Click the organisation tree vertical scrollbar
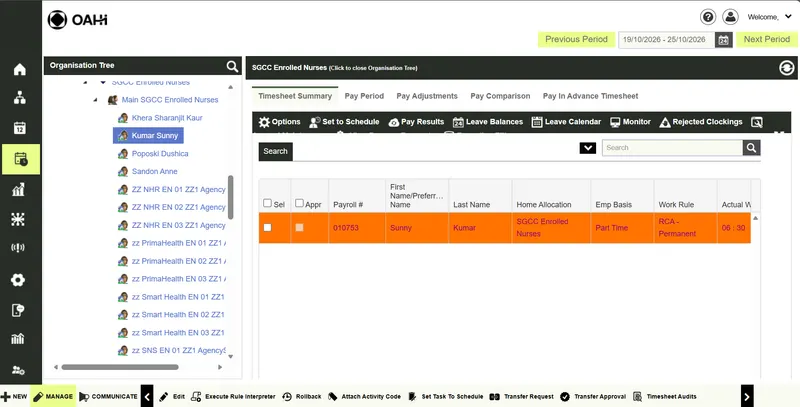This screenshot has width=800, height=407. point(231,197)
